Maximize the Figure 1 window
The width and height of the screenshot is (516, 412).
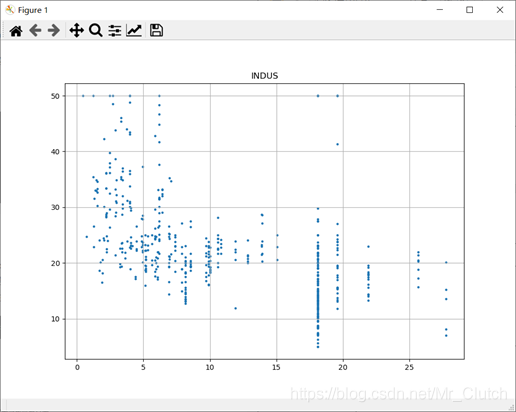[469, 10]
